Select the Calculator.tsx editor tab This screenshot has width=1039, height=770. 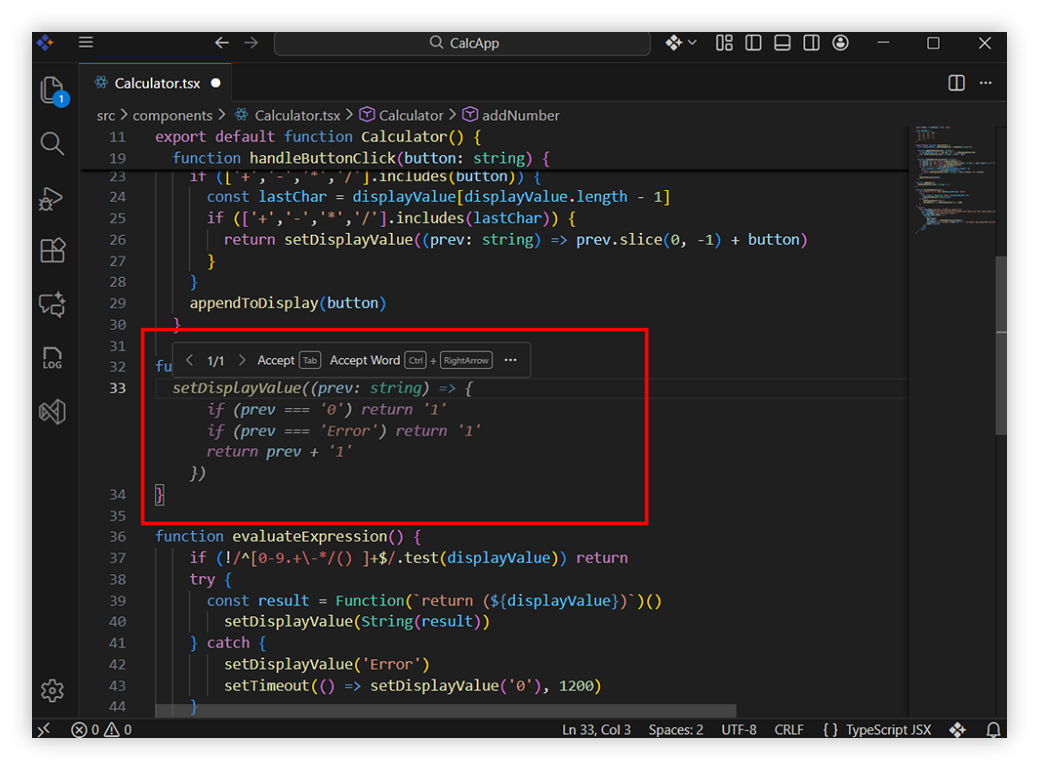pyautogui.click(x=157, y=83)
